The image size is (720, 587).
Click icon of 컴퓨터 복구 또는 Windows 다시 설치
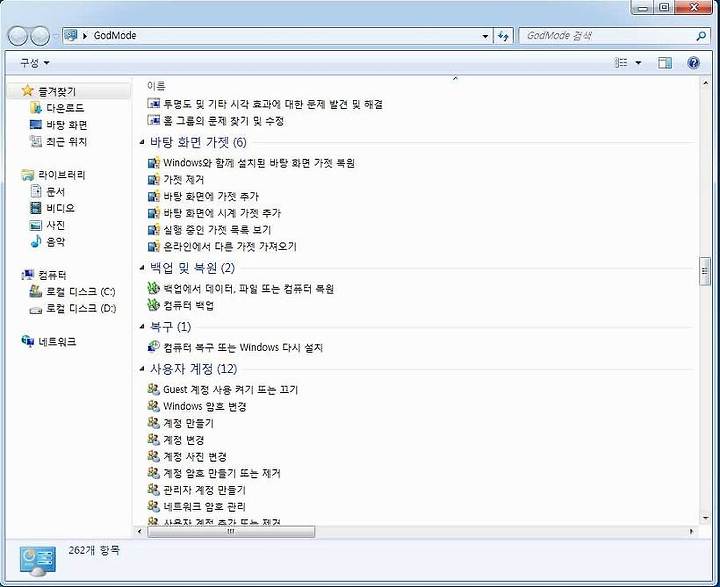(153, 347)
